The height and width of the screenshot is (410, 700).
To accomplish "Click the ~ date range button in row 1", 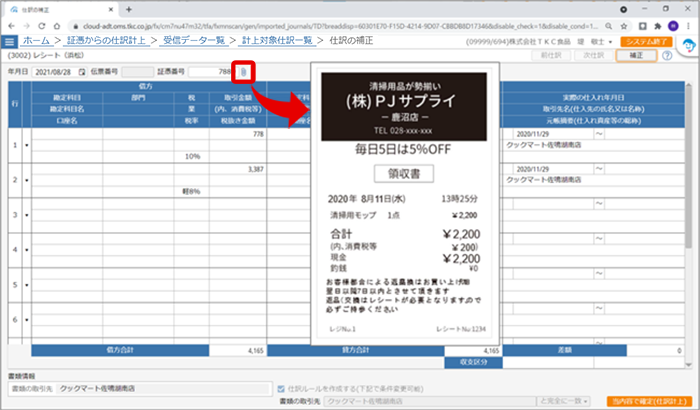I will click(x=599, y=134).
